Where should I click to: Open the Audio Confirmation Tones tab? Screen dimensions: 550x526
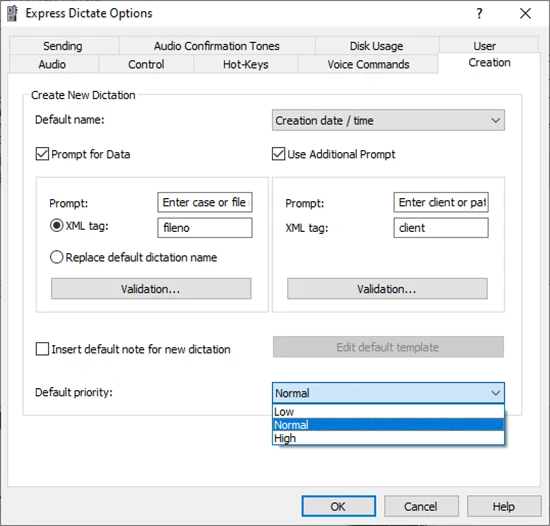pyautogui.click(x=217, y=46)
